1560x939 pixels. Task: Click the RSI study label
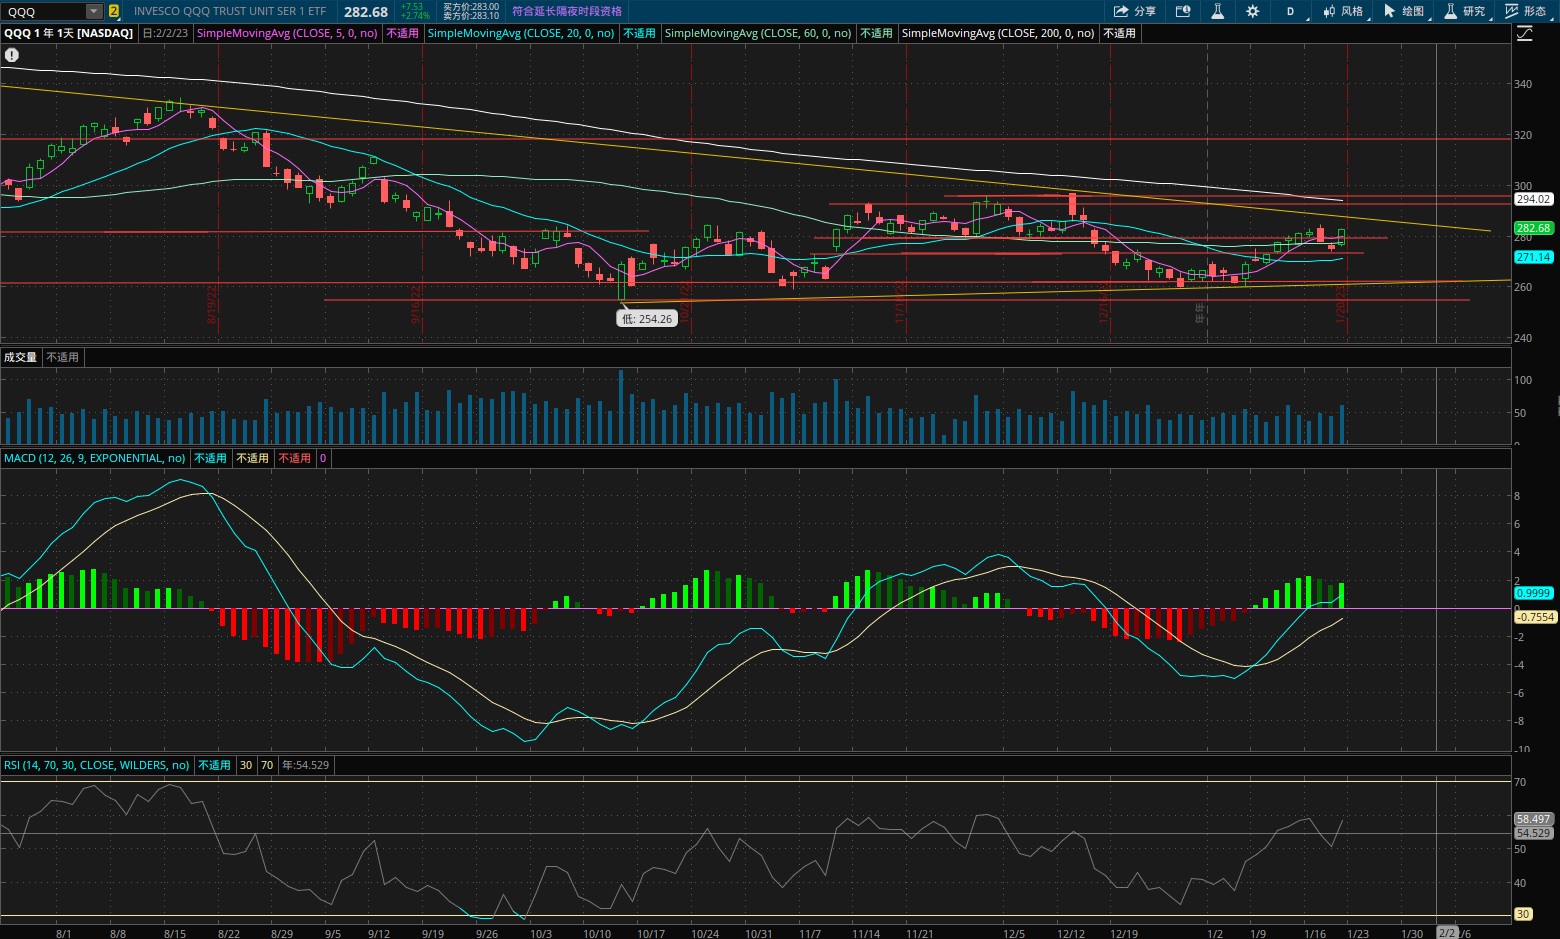96,765
